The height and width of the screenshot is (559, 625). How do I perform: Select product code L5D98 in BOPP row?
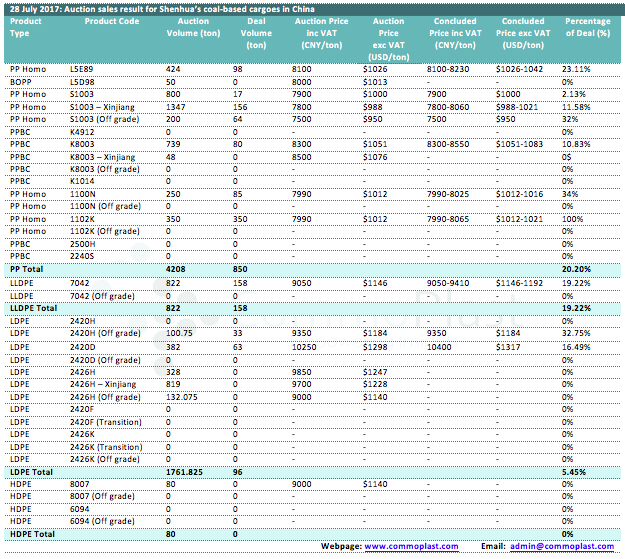point(83,80)
